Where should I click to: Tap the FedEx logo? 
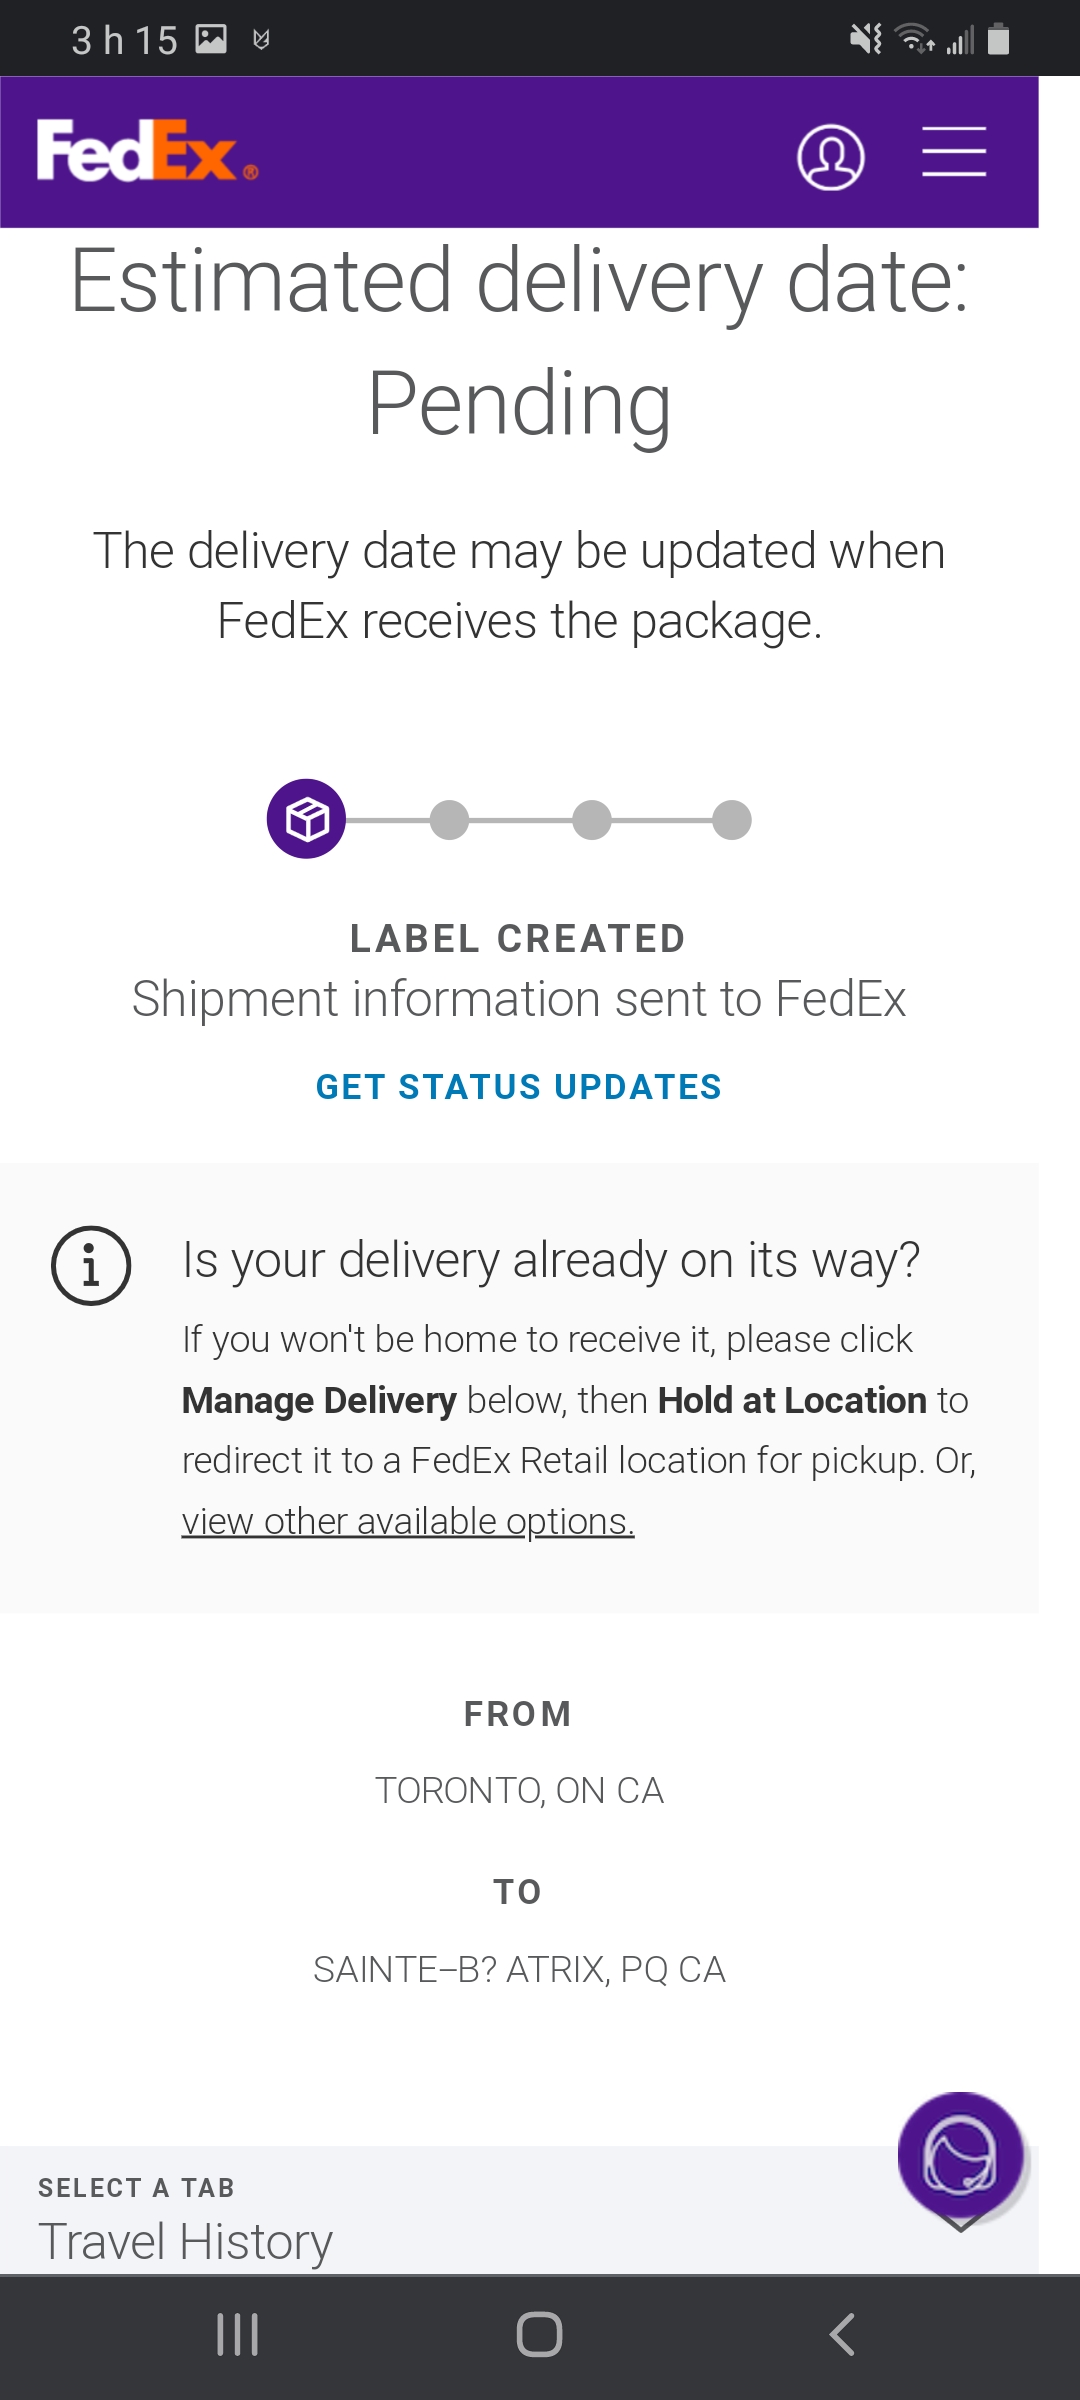[x=147, y=151]
